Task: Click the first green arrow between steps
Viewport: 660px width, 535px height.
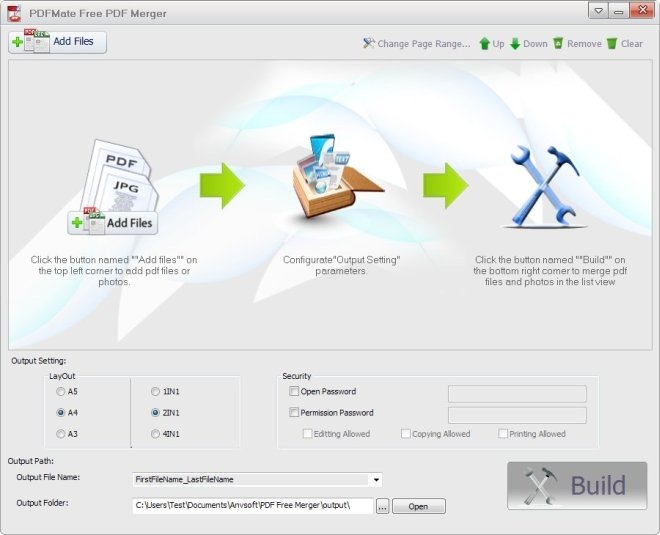Action: pyautogui.click(x=222, y=186)
